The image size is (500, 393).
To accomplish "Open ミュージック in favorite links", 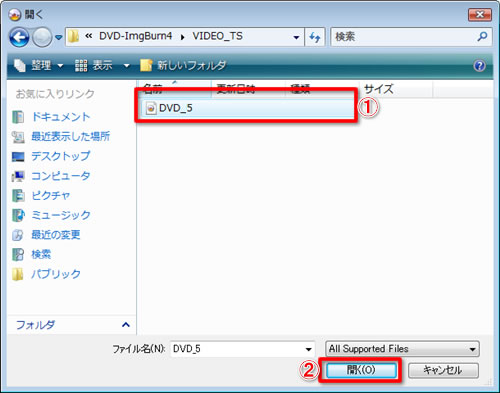I will pos(61,215).
